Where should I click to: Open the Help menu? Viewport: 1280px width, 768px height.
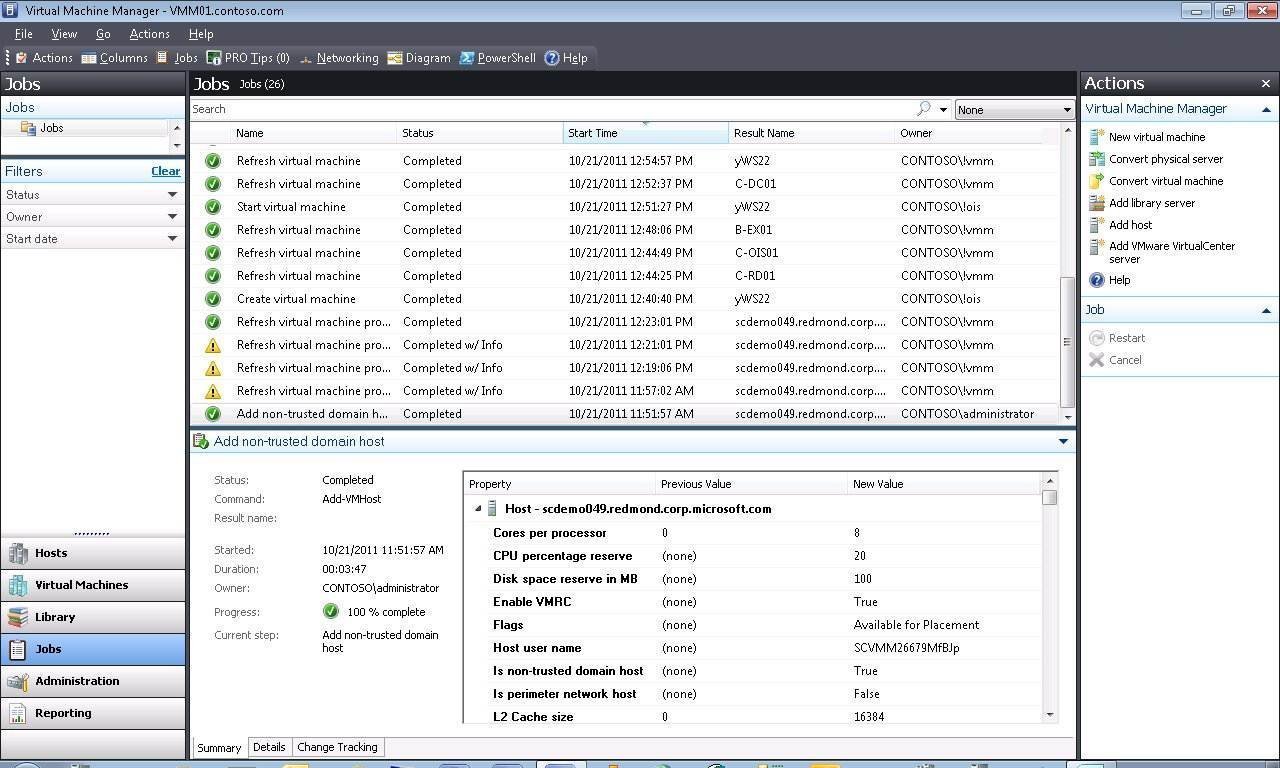(x=201, y=34)
